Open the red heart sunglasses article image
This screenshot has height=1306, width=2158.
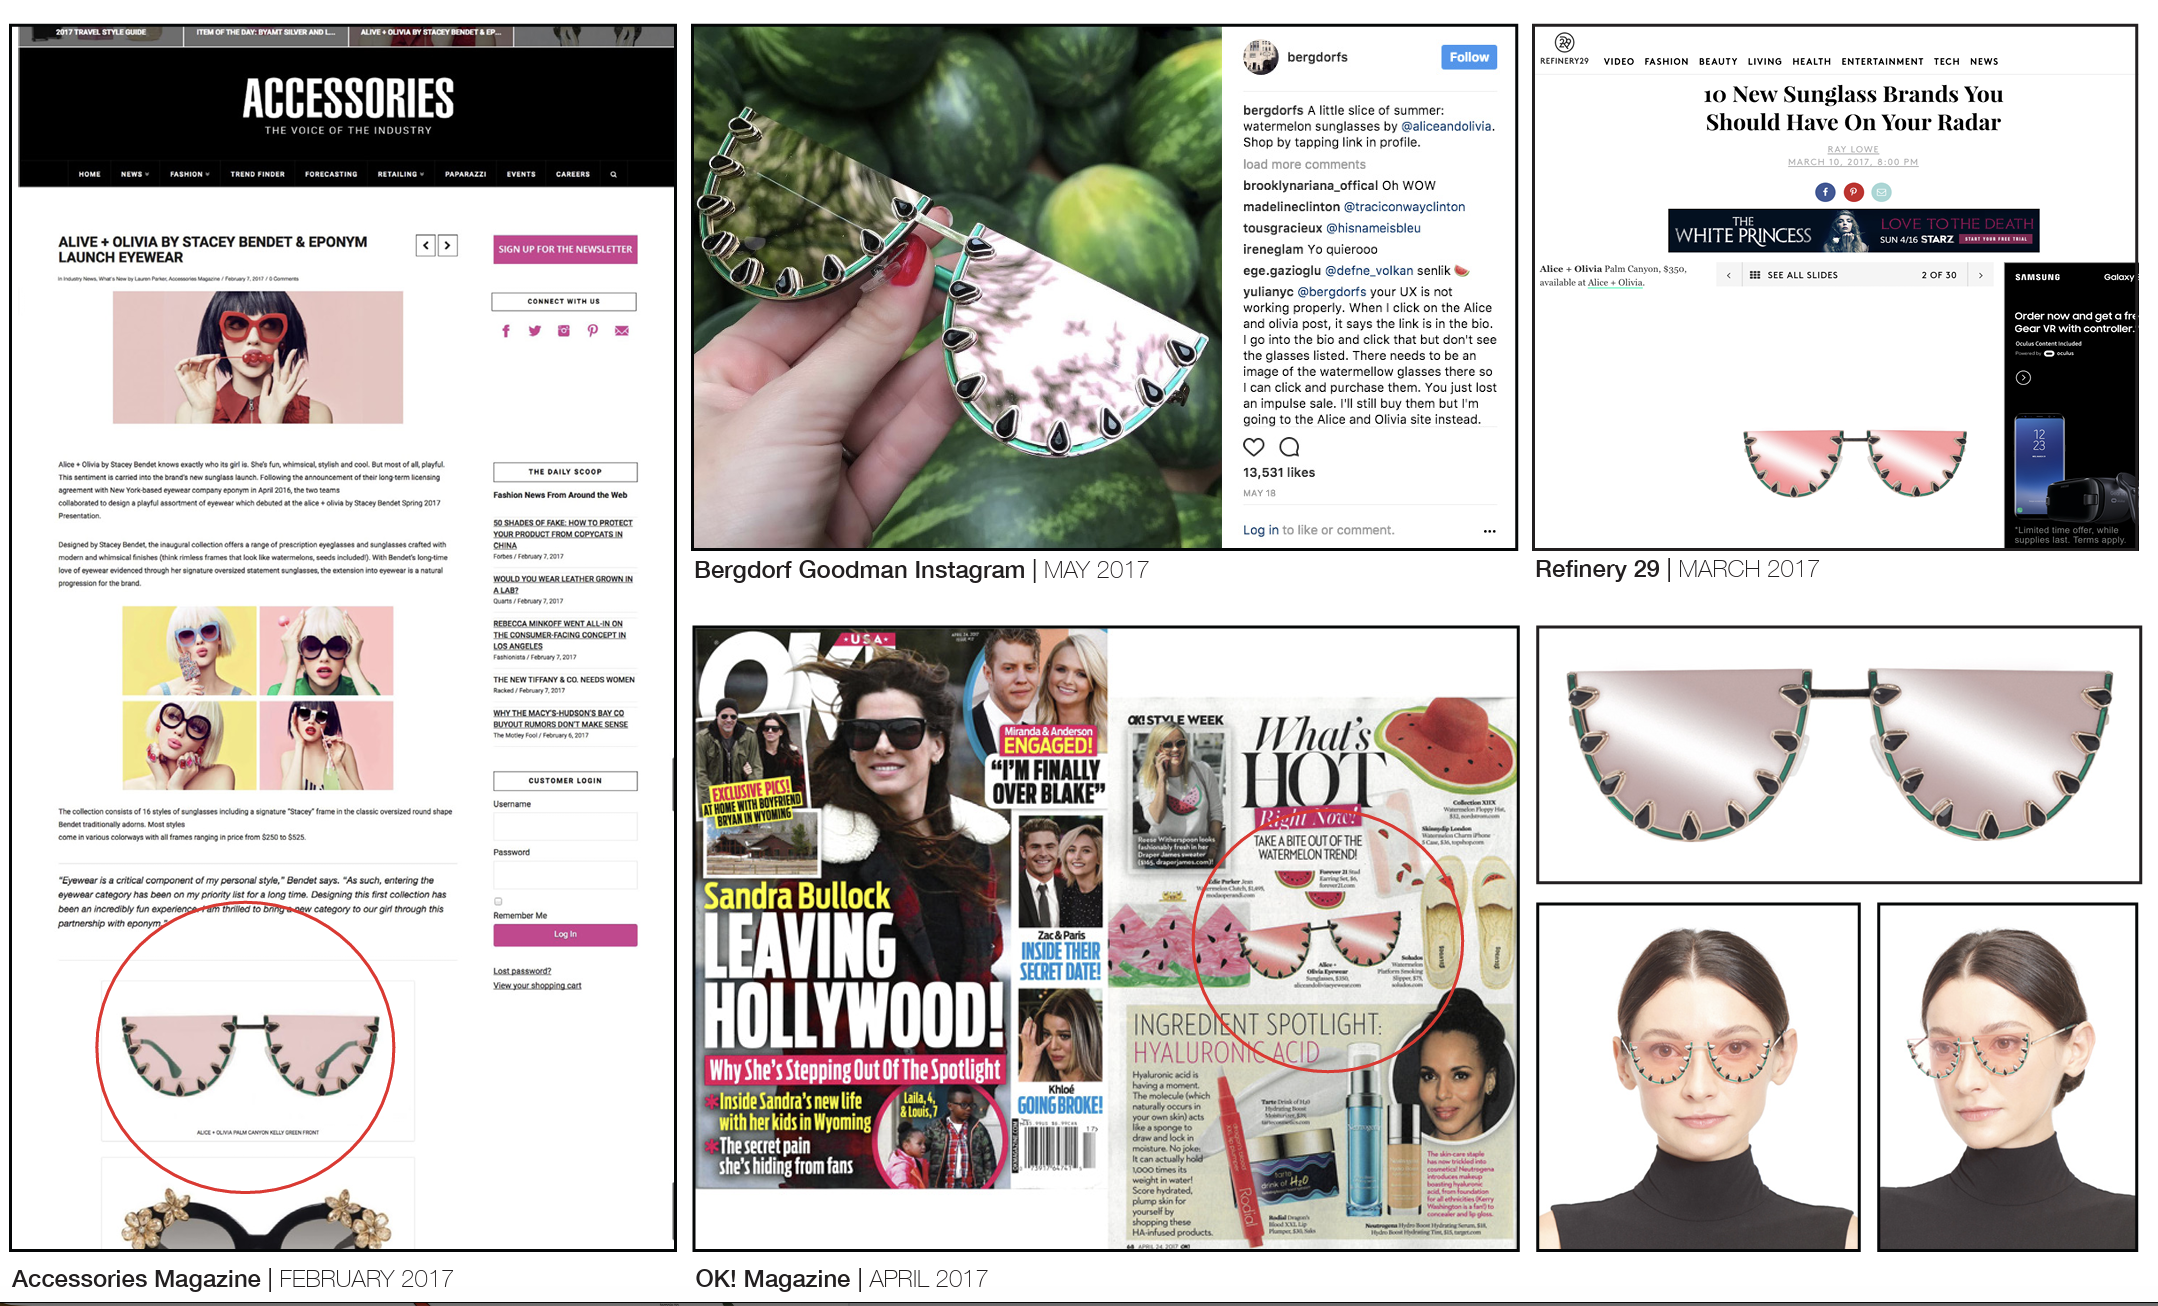(258, 357)
